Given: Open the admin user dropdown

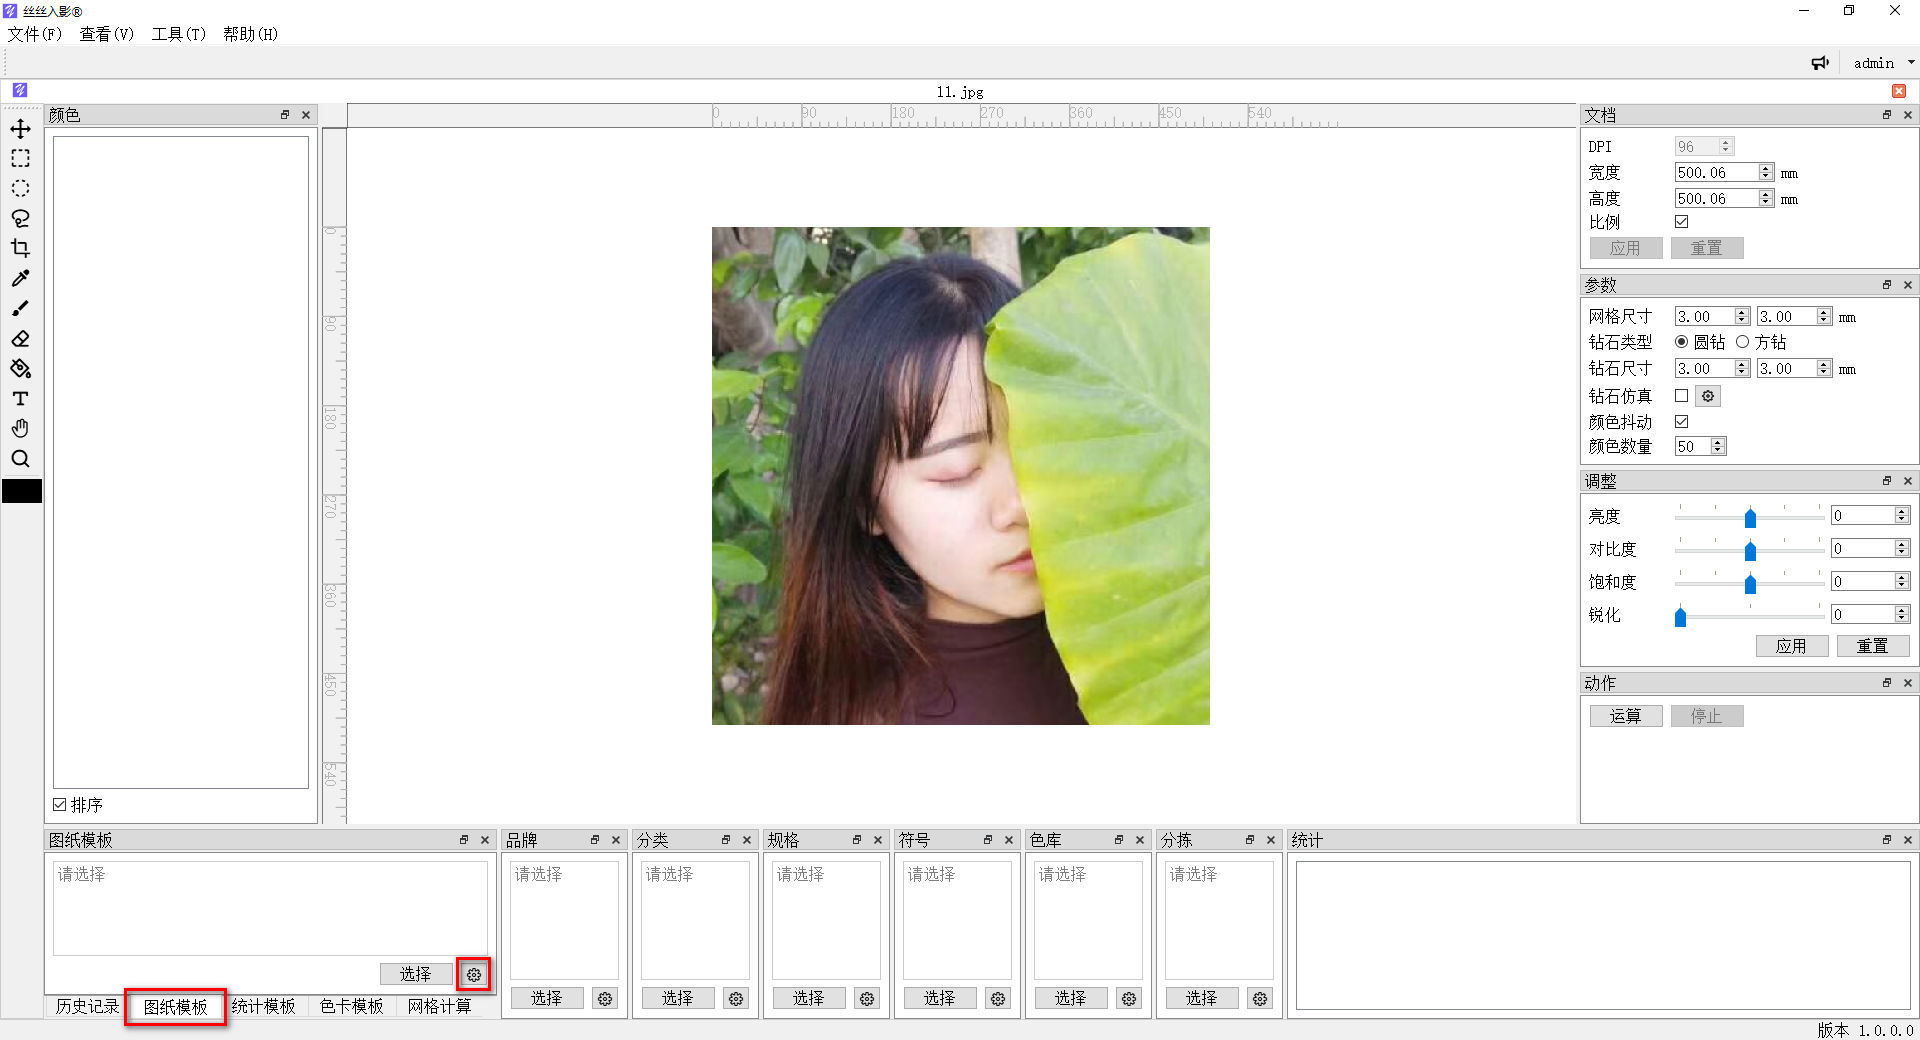Looking at the screenshot, I should coord(1883,63).
